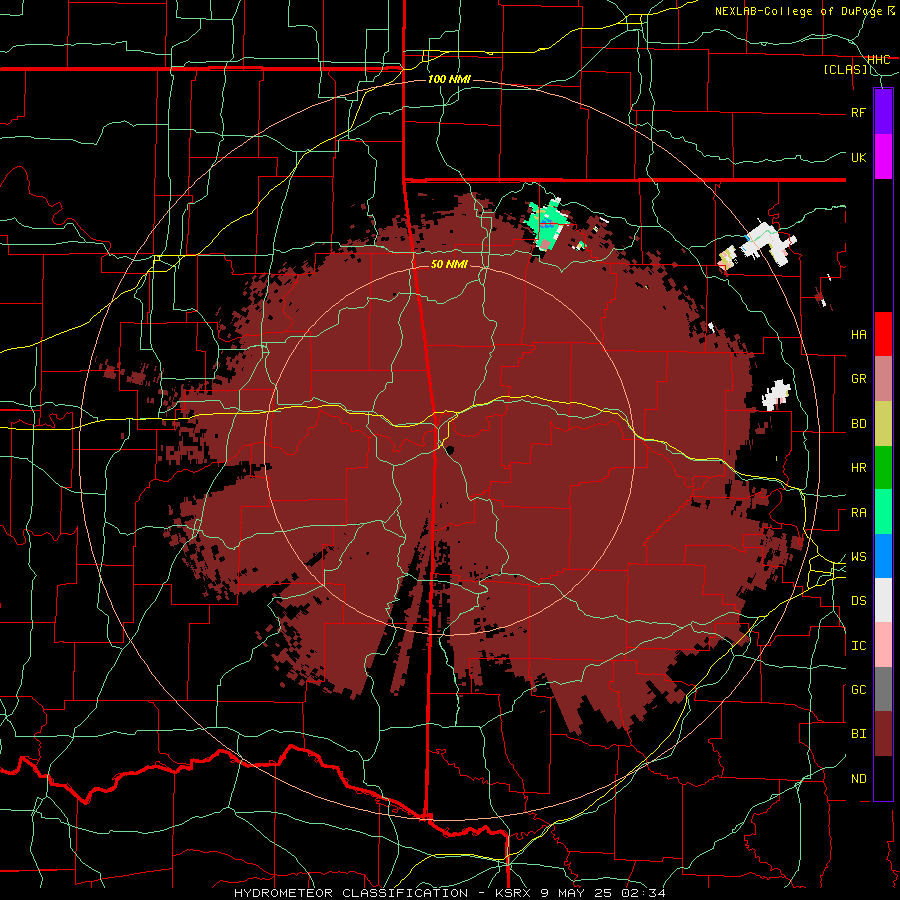Click the "[CLAS]" units label

coord(845,69)
